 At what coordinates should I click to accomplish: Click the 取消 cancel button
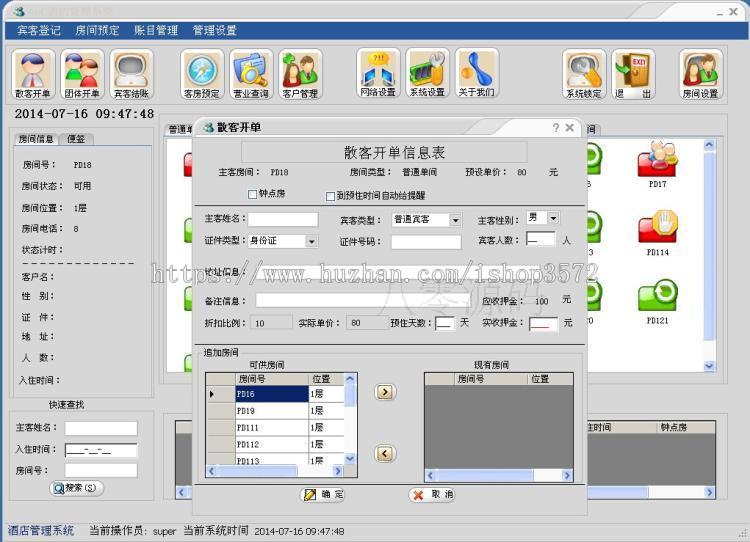click(432, 495)
